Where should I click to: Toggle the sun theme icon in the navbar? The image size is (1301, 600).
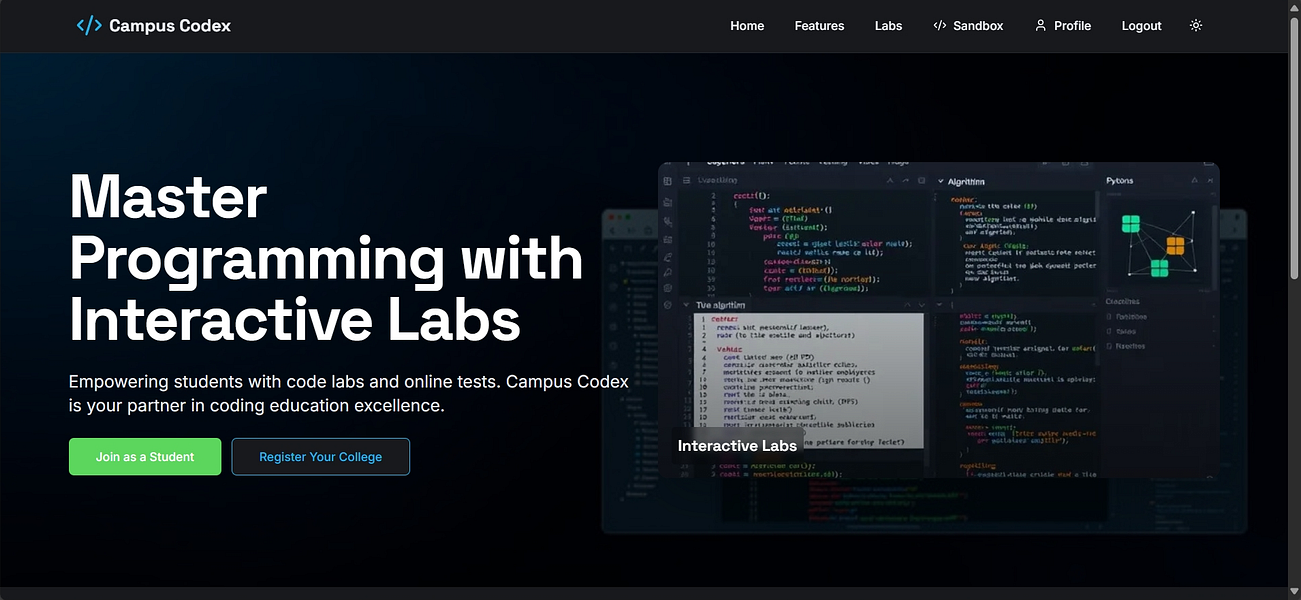click(1195, 25)
